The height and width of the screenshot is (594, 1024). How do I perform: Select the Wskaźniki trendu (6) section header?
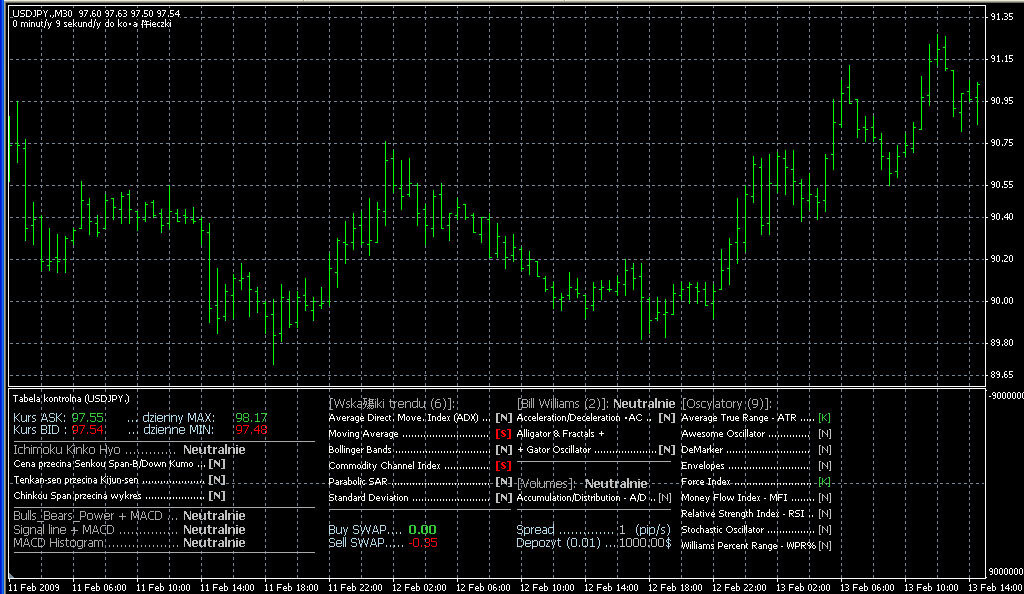click(392, 402)
